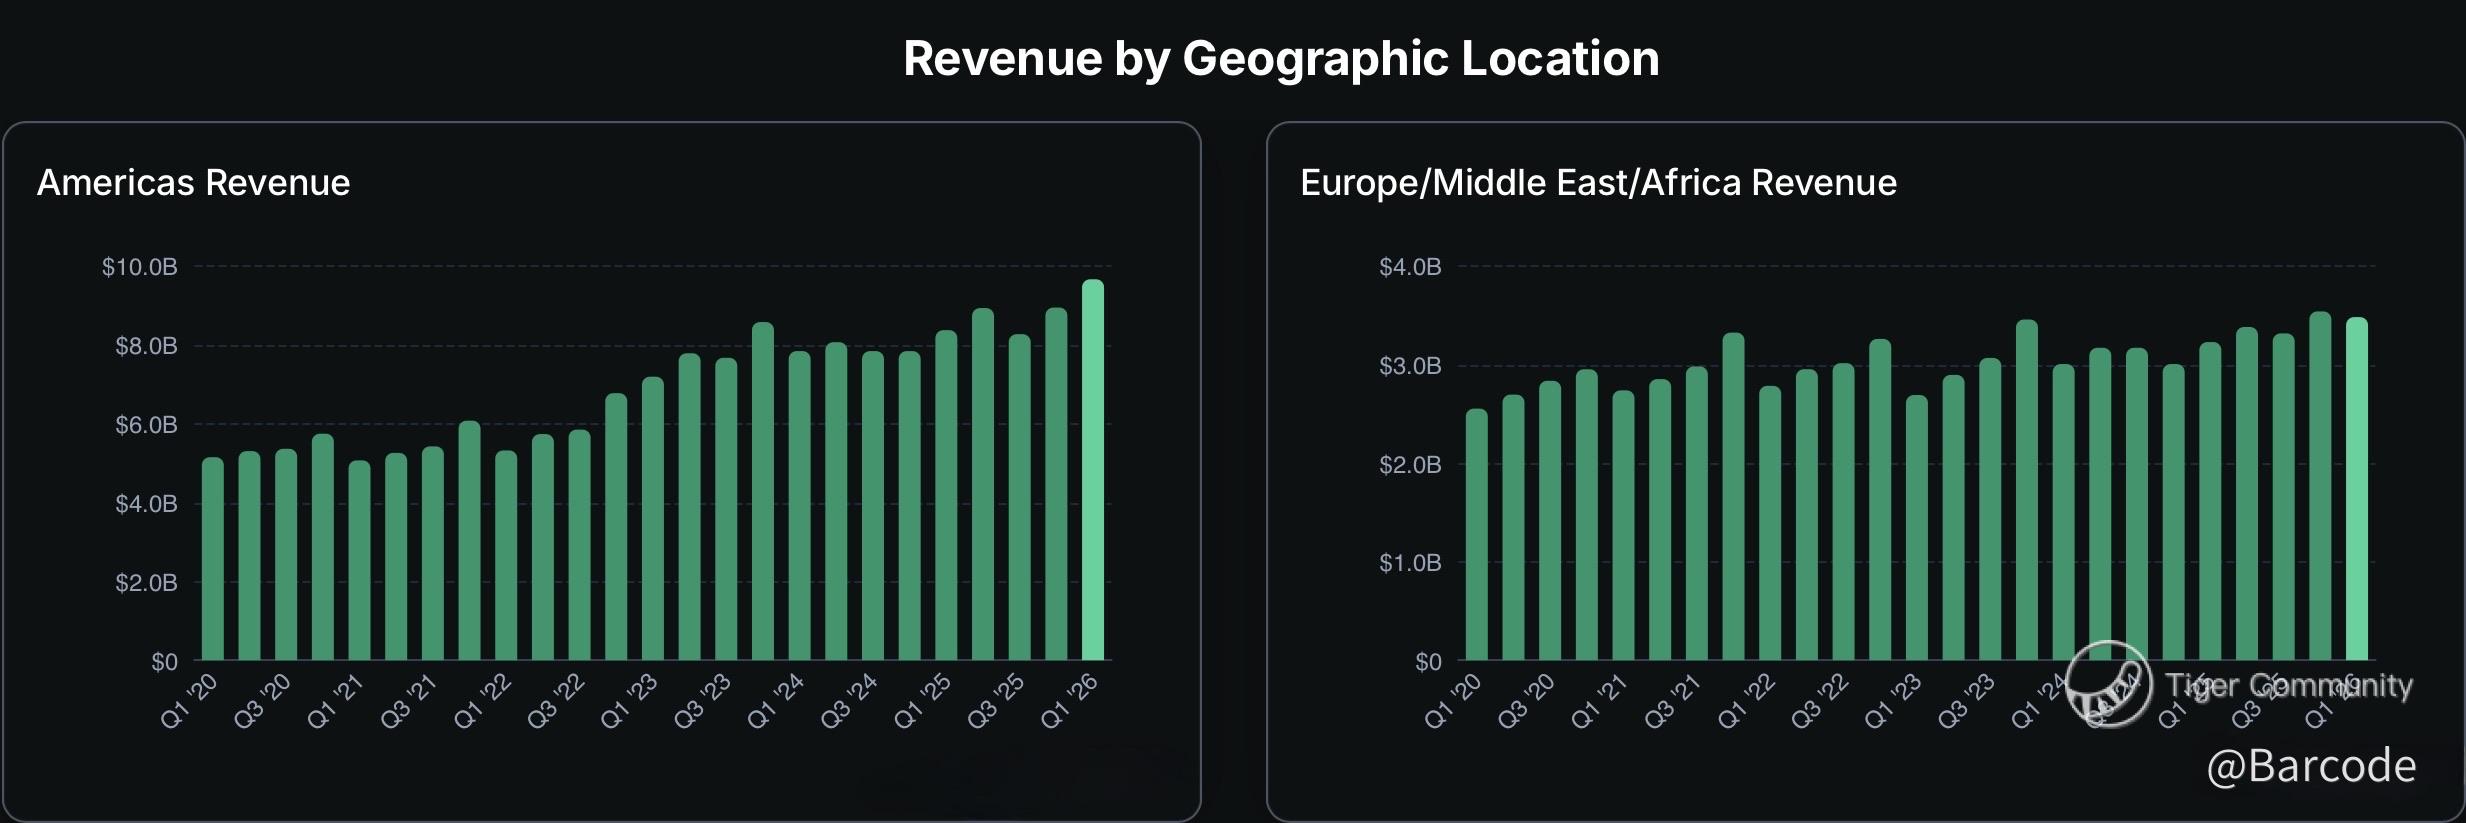Click the $10.0B label on Americas axis
Image resolution: width=2466 pixels, height=823 pixels.
139,267
